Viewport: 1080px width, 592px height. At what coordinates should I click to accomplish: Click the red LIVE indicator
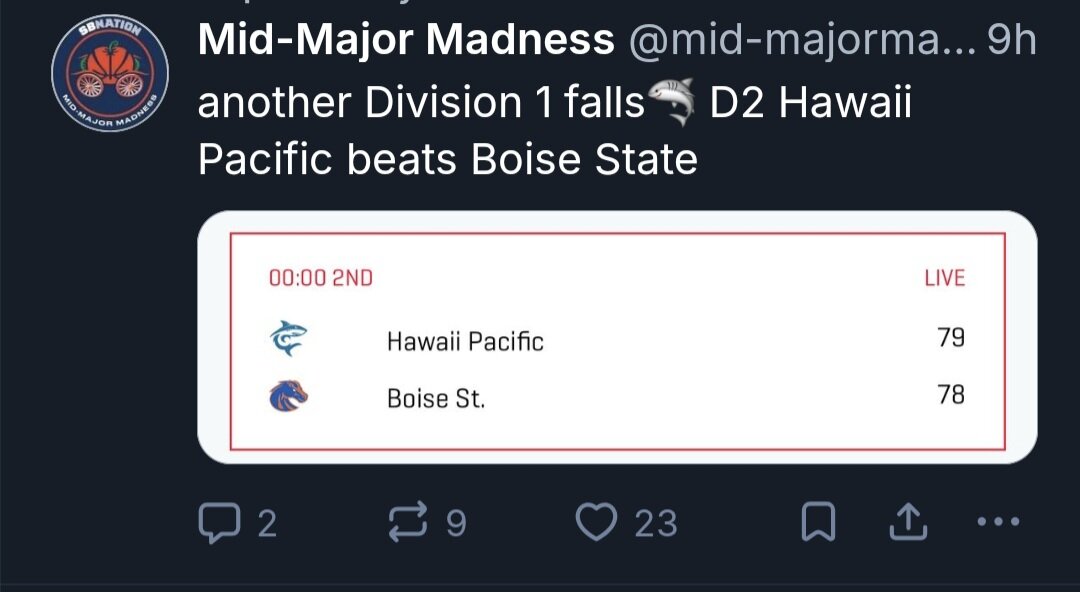coord(944,278)
